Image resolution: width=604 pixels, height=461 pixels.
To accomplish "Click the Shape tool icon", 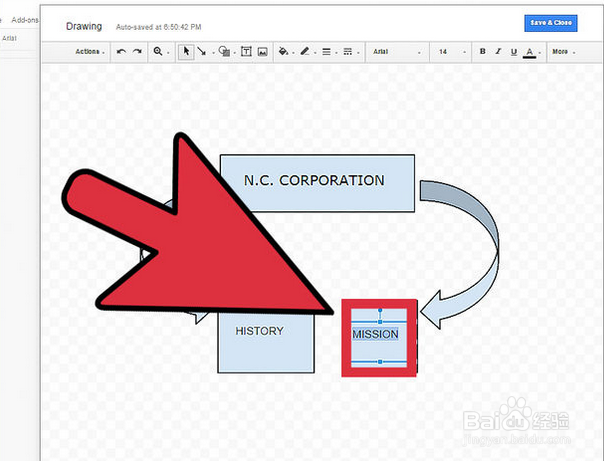I will (x=224, y=51).
